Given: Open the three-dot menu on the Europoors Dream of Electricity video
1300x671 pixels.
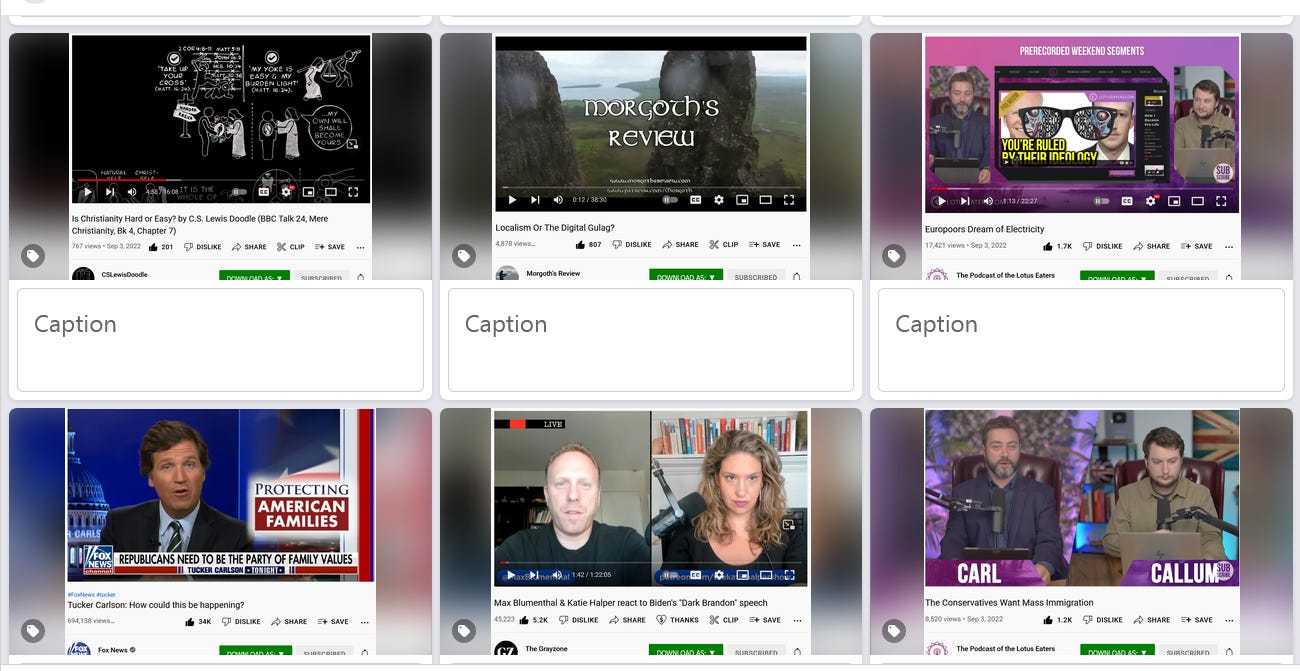Looking at the screenshot, I should click(x=1228, y=246).
